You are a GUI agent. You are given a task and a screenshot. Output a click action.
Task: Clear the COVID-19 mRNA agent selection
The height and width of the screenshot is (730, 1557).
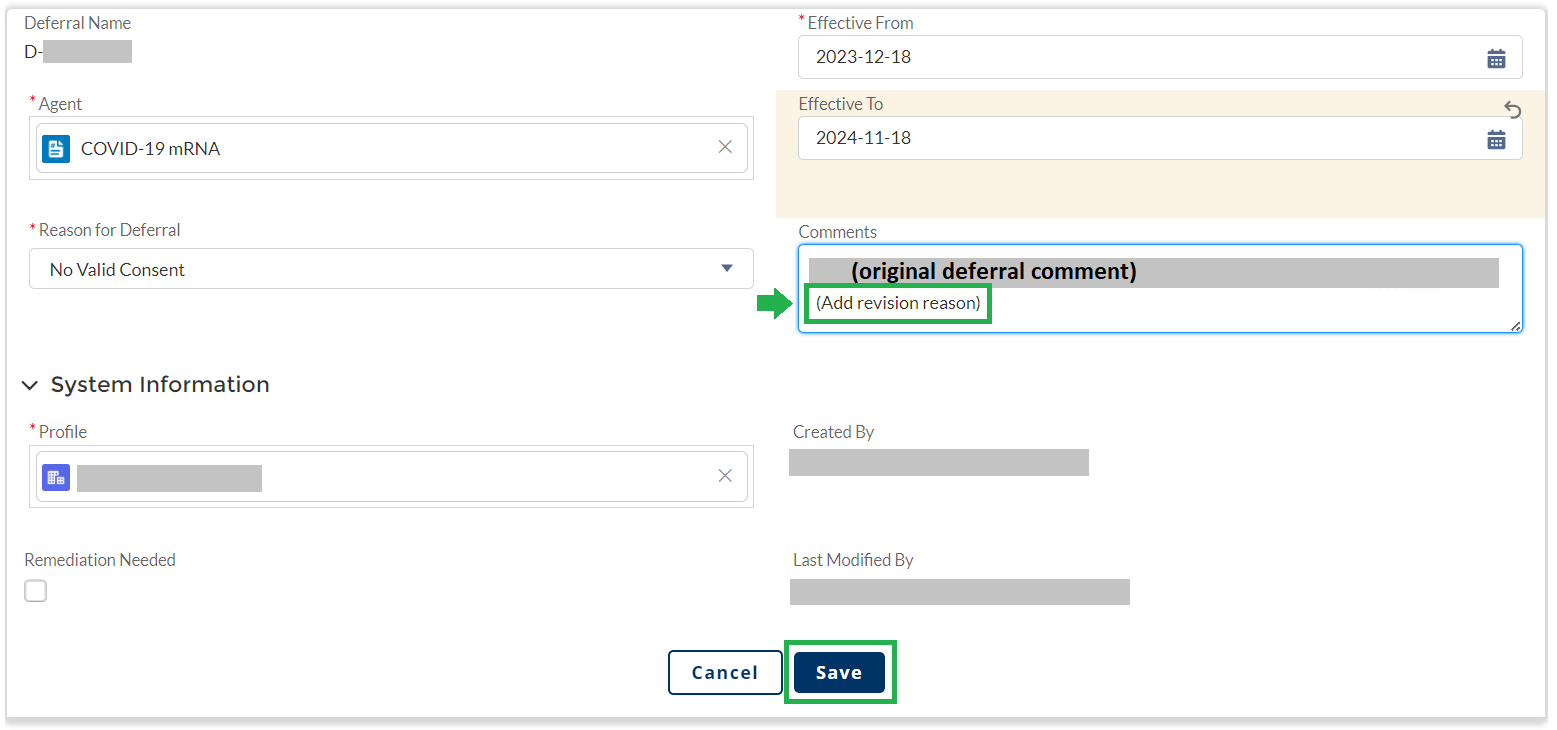pyautogui.click(x=725, y=147)
